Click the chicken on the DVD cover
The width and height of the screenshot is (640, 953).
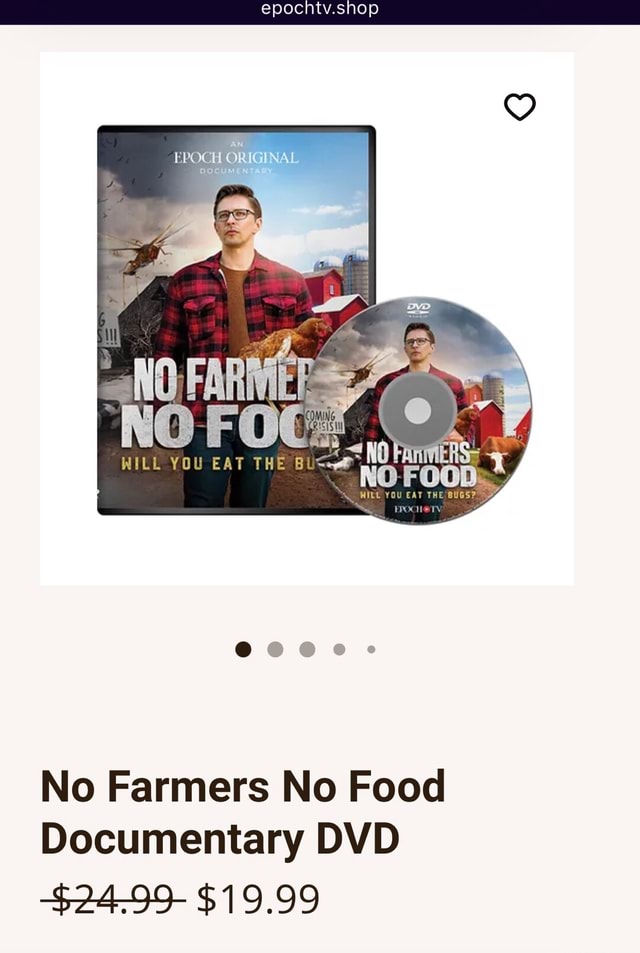tap(287, 340)
